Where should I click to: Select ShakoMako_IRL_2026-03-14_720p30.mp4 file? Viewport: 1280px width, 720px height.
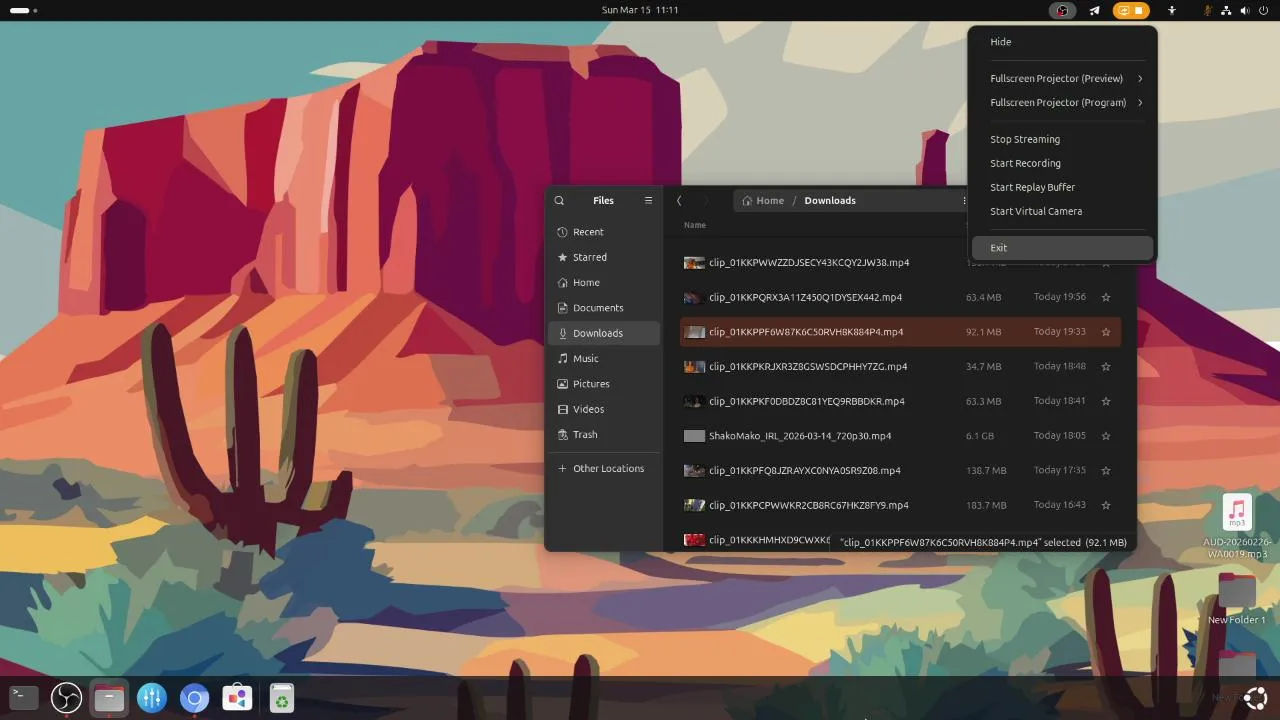pyautogui.click(x=800, y=436)
